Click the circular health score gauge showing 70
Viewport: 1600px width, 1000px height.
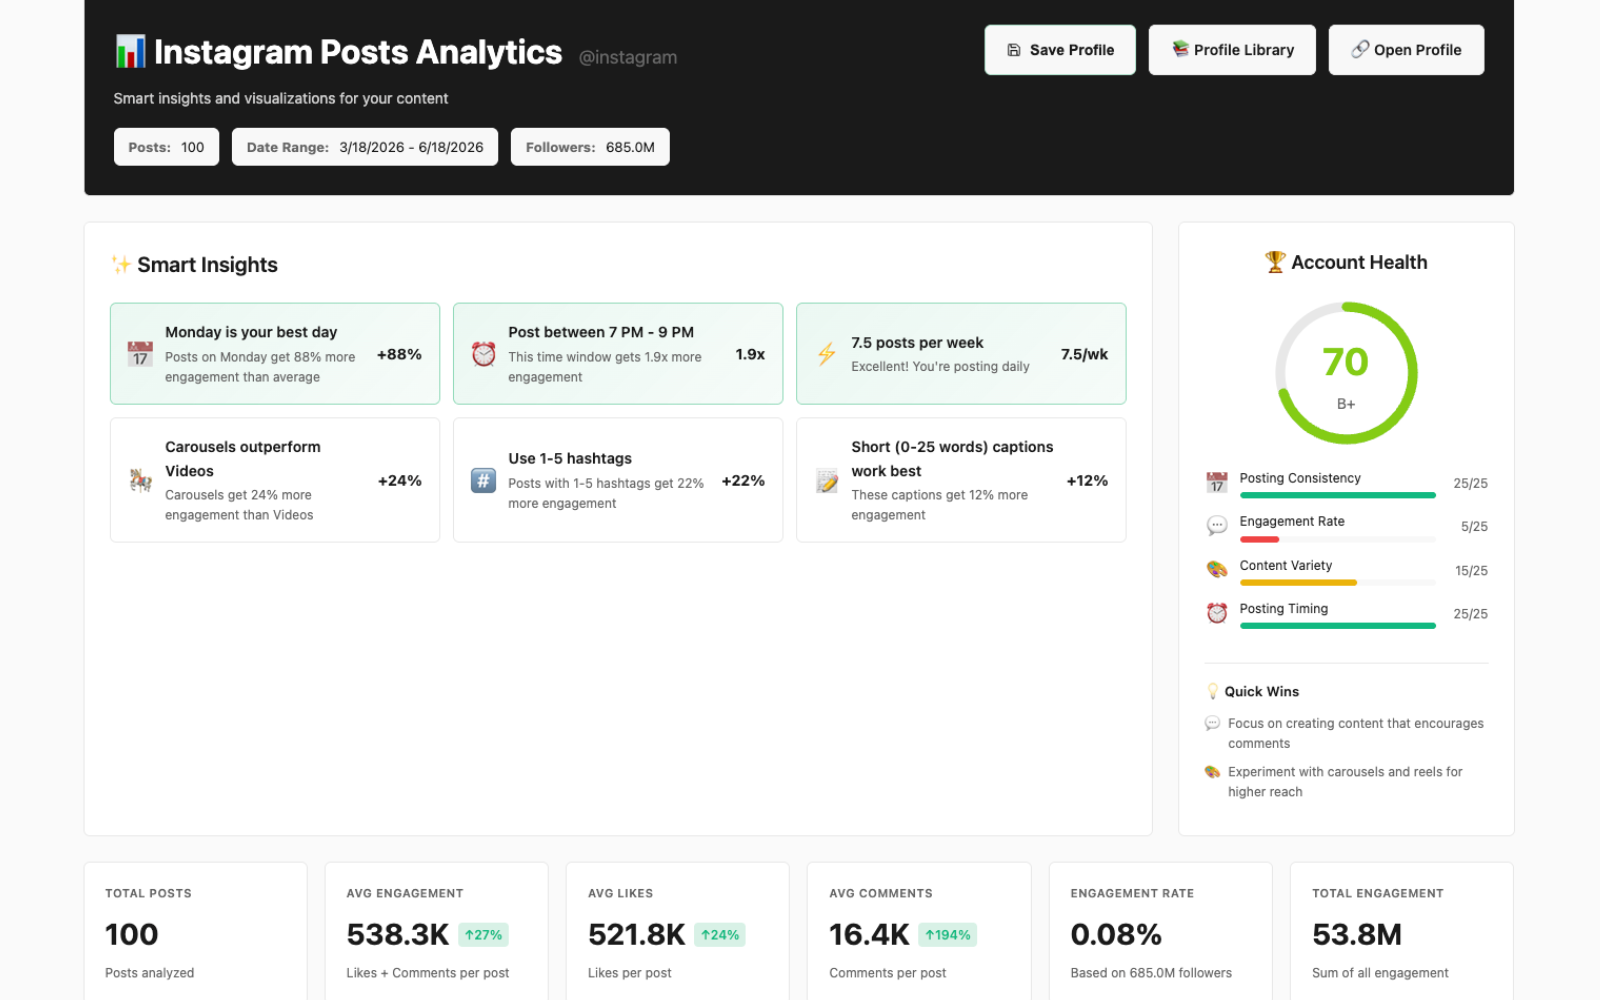click(1346, 373)
